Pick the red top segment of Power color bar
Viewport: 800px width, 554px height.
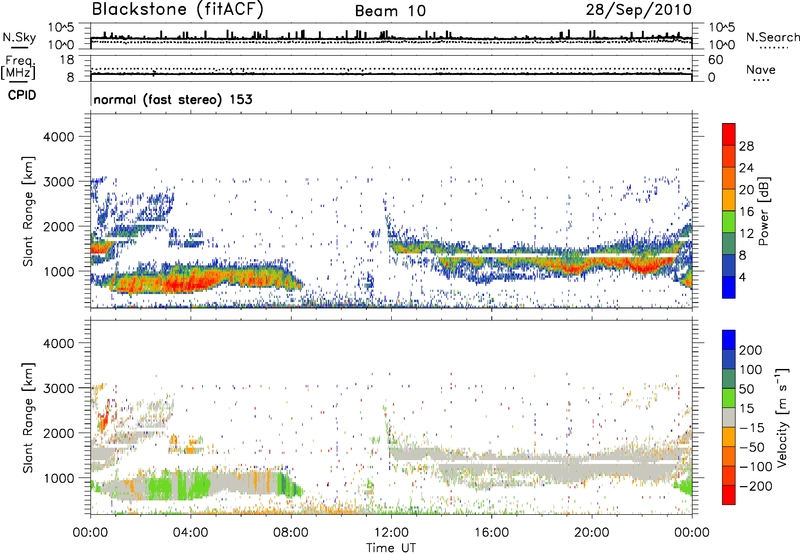729,134
